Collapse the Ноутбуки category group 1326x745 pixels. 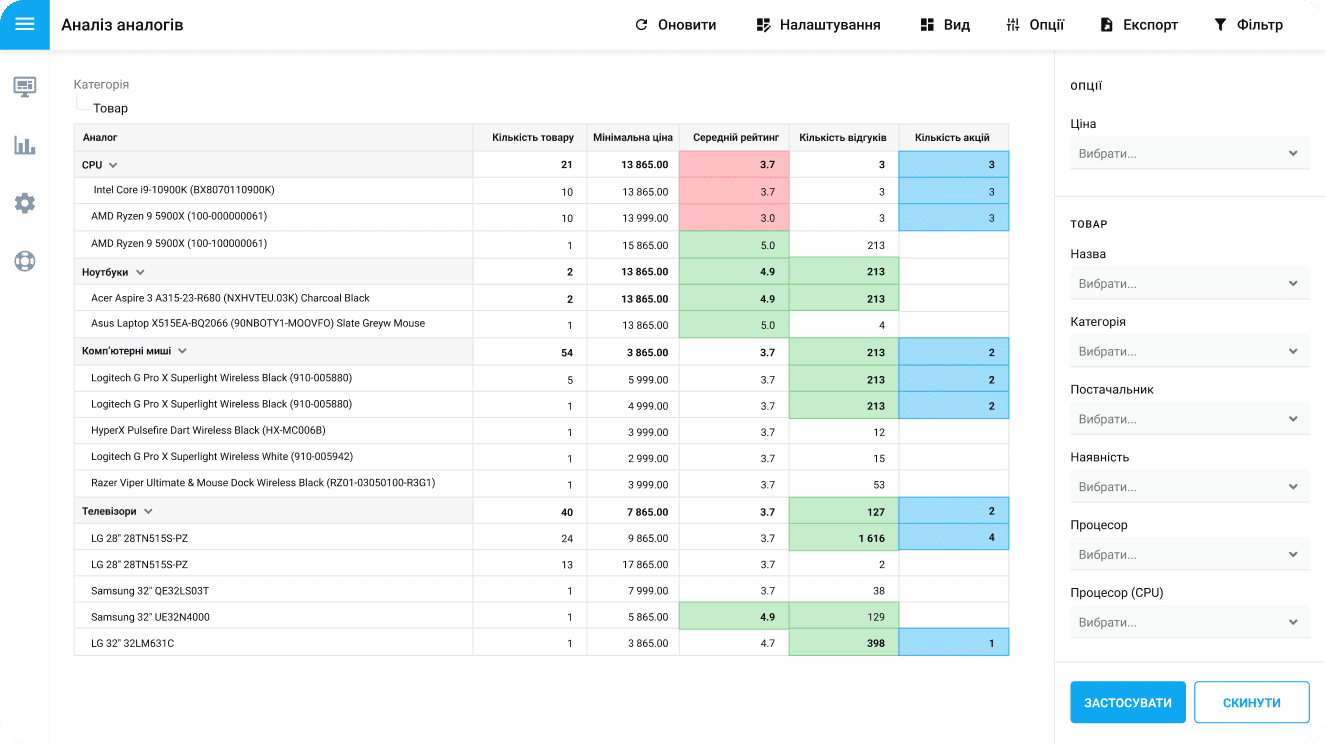click(x=140, y=272)
